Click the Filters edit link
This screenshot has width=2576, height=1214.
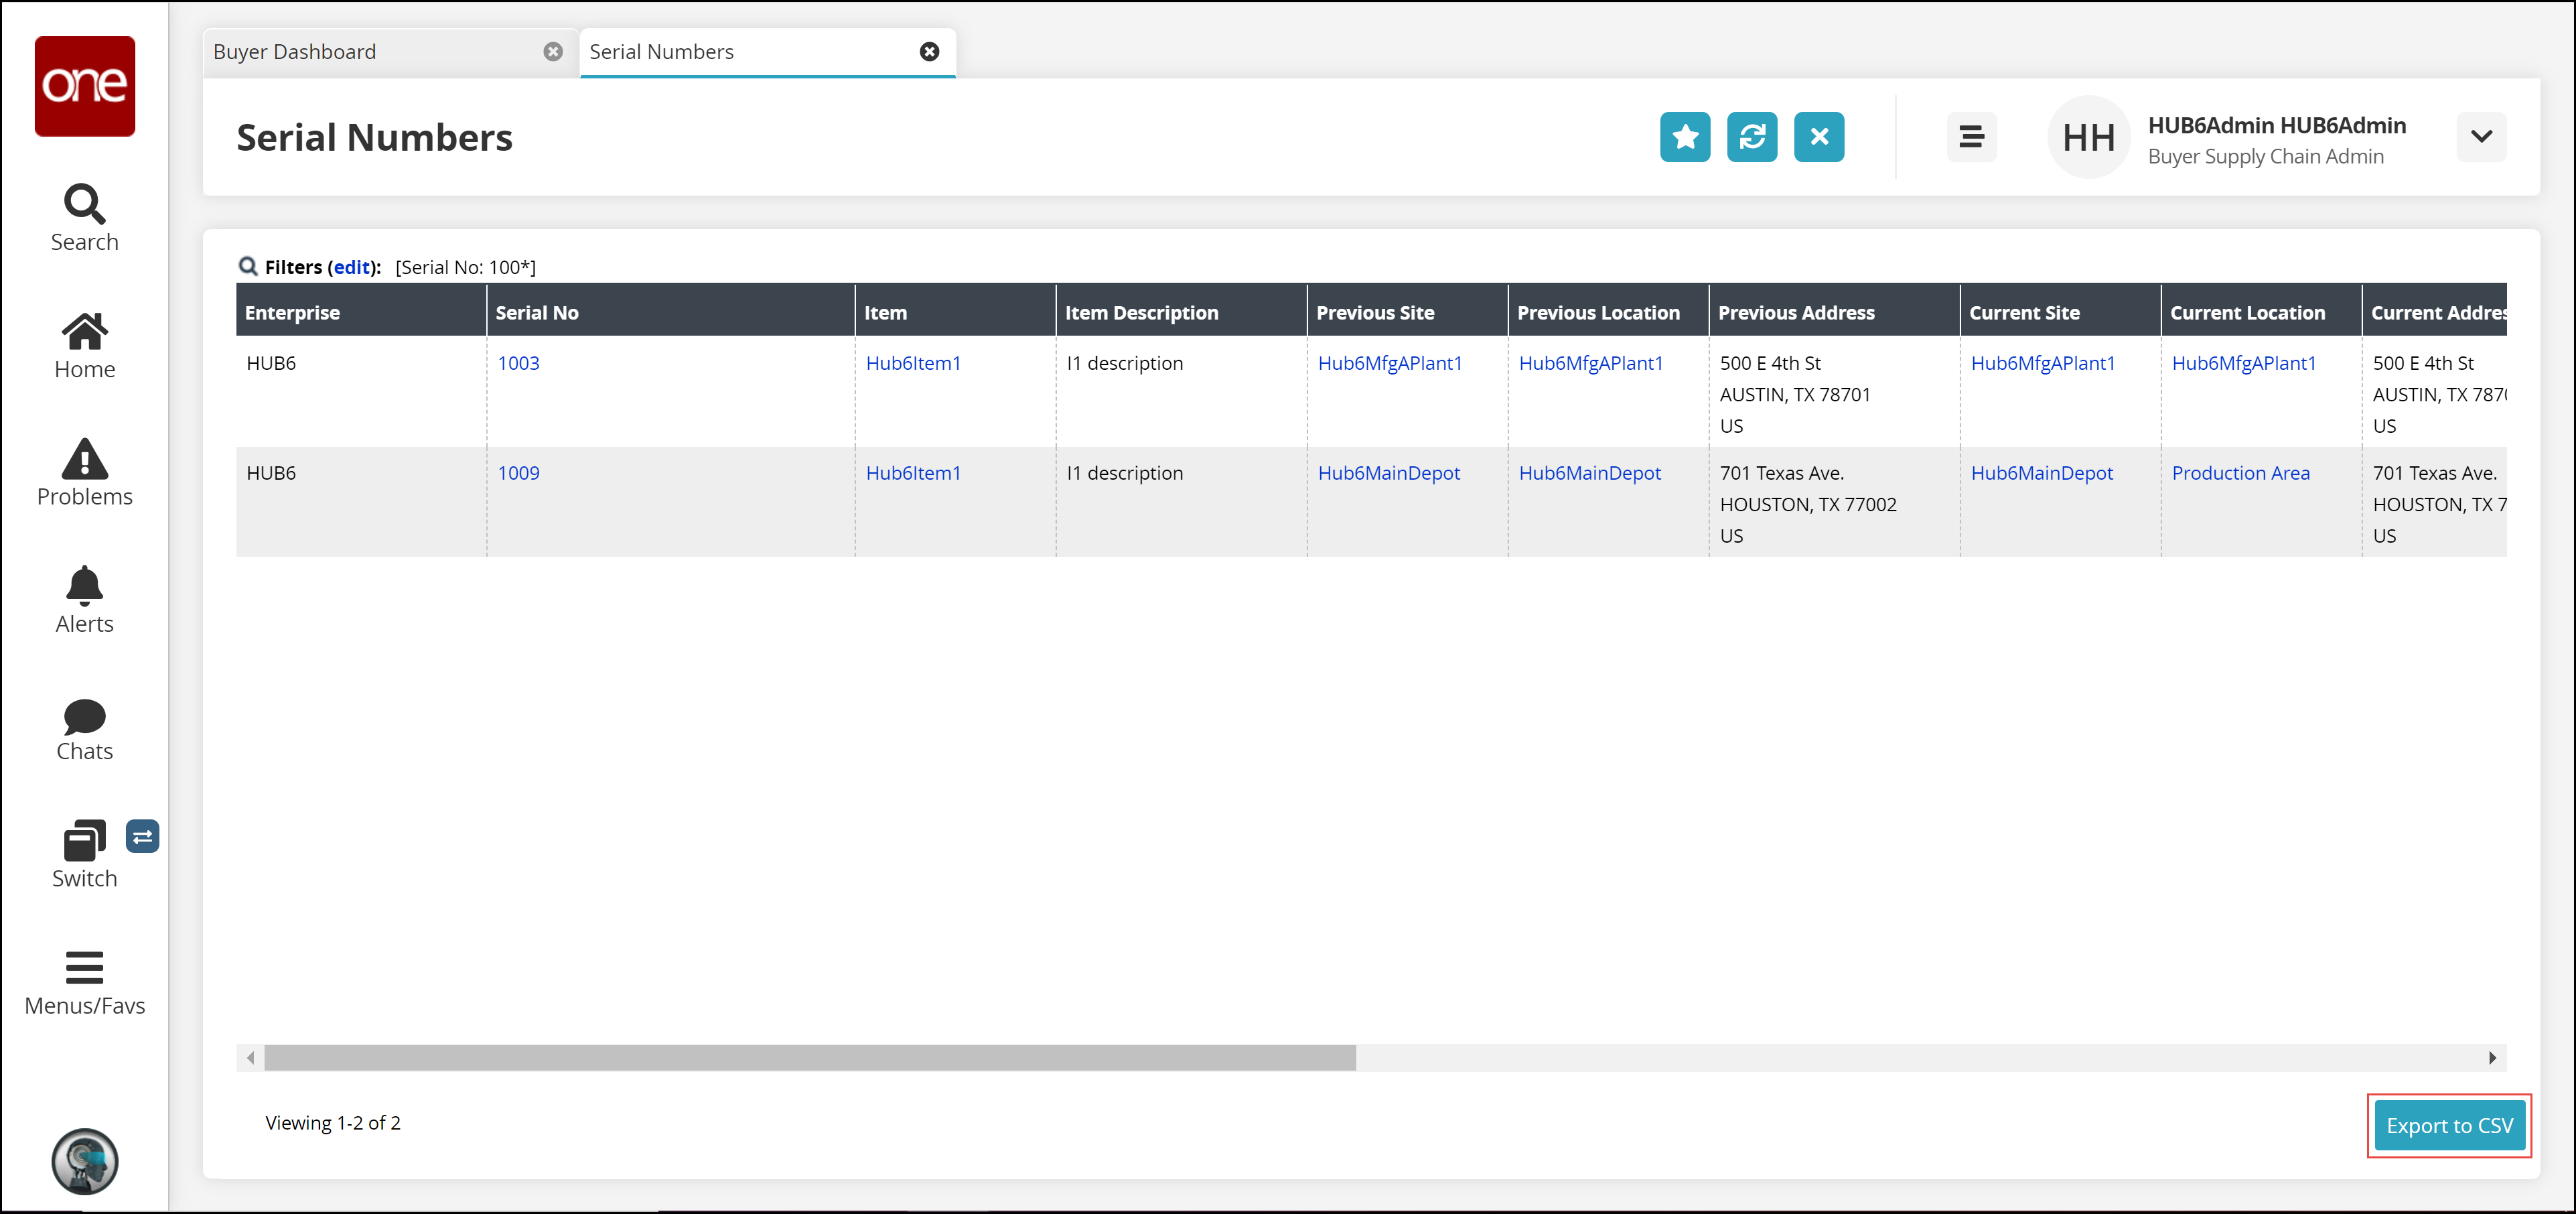pyautogui.click(x=352, y=267)
